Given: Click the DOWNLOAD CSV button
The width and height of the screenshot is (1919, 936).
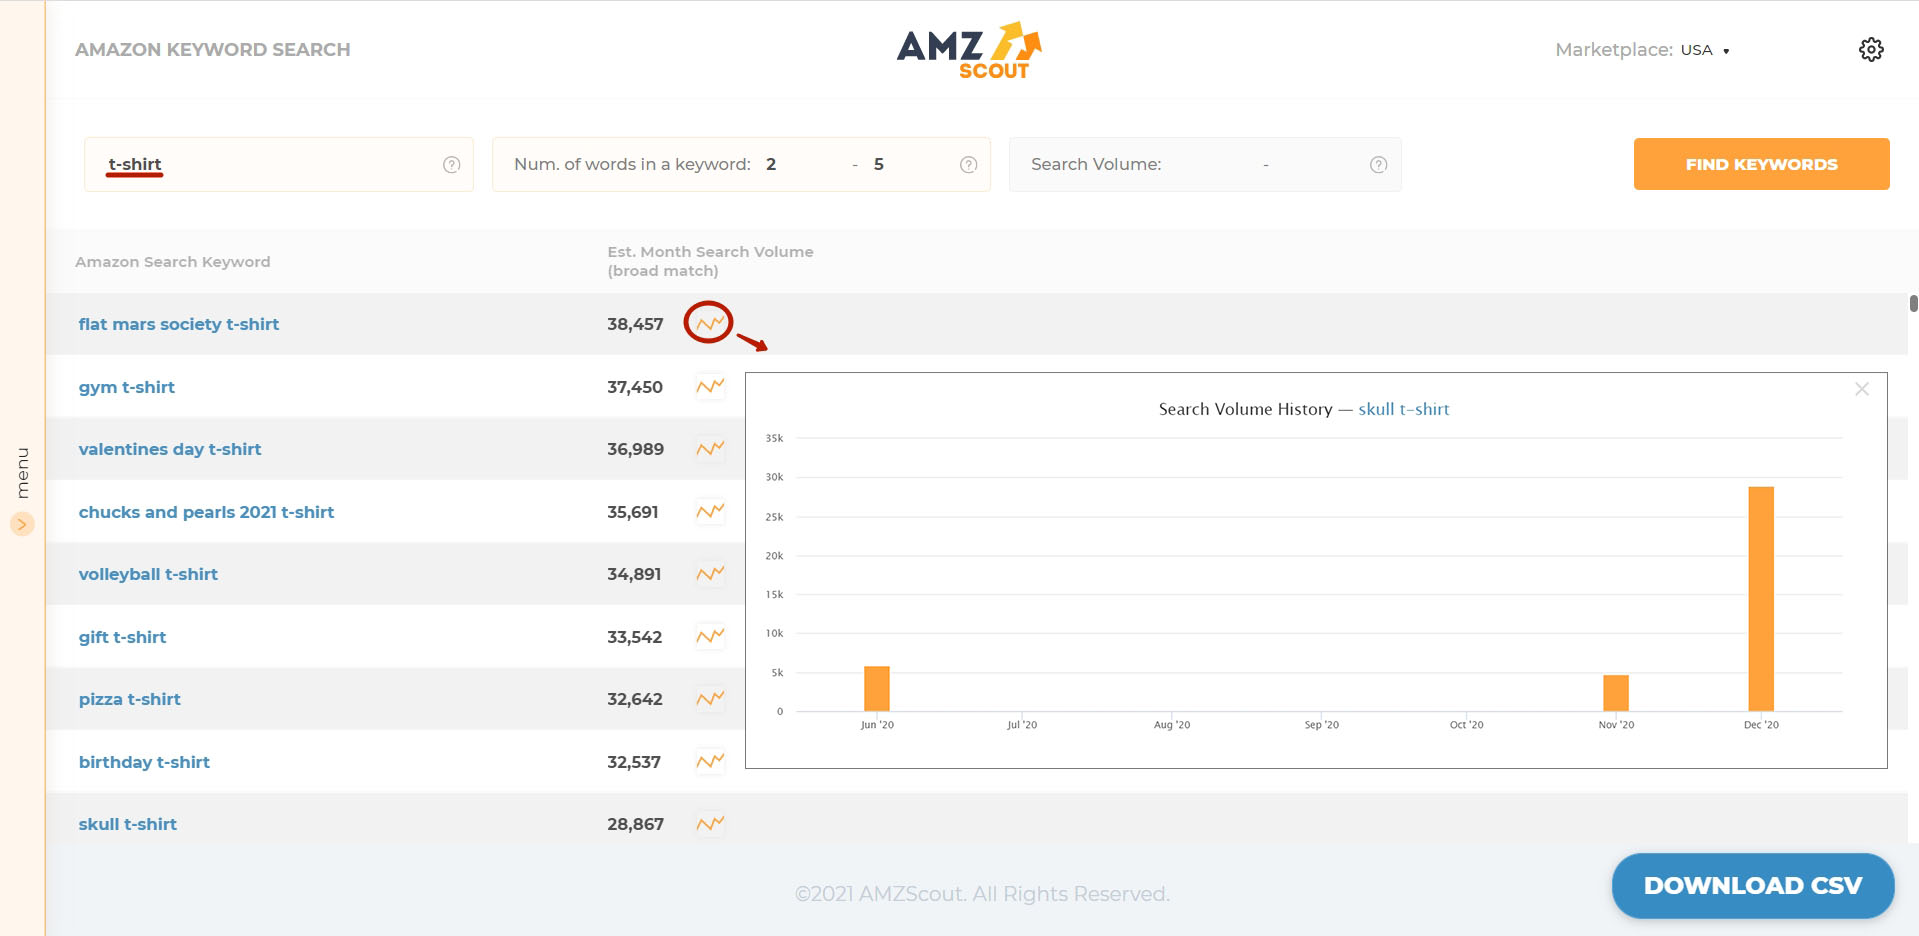Looking at the screenshot, I should pos(1752,885).
